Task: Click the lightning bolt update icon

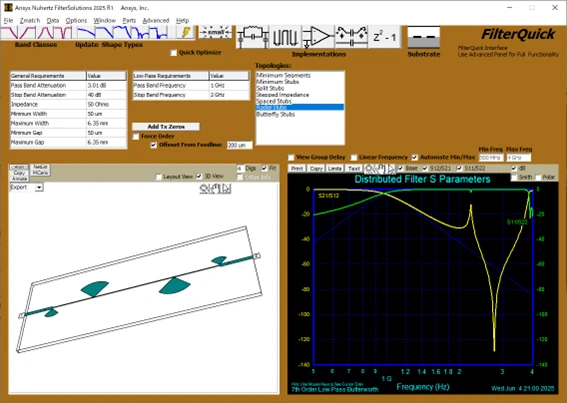Action: (185, 33)
